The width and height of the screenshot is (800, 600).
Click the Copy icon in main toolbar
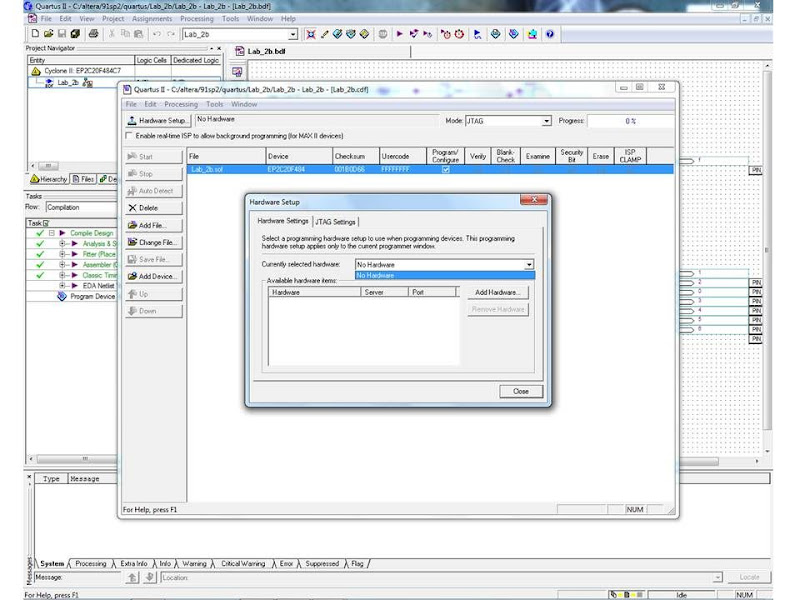tap(125, 34)
